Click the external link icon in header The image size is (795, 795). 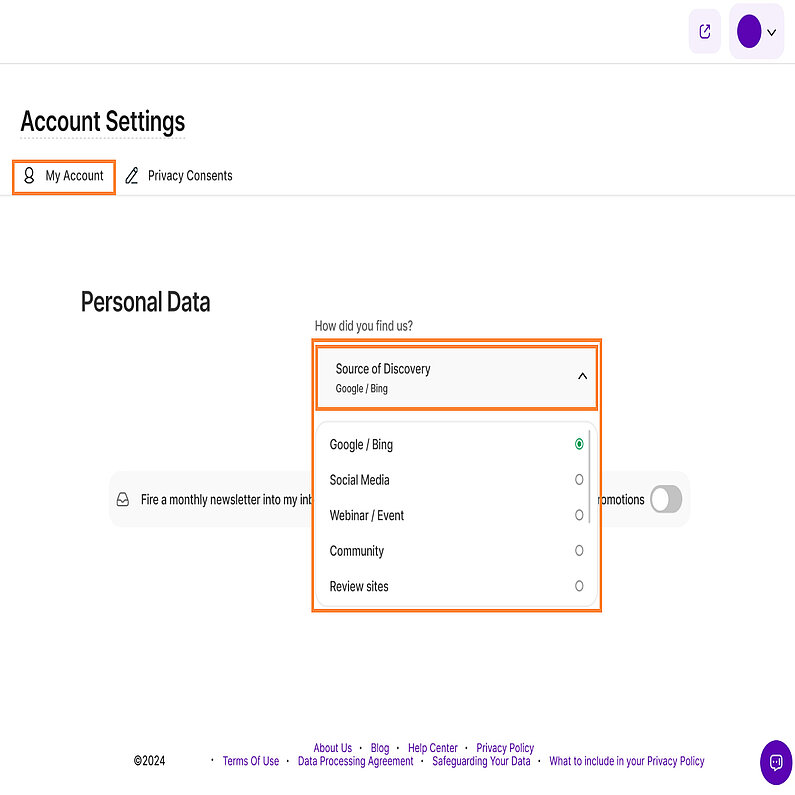[x=705, y=32]
